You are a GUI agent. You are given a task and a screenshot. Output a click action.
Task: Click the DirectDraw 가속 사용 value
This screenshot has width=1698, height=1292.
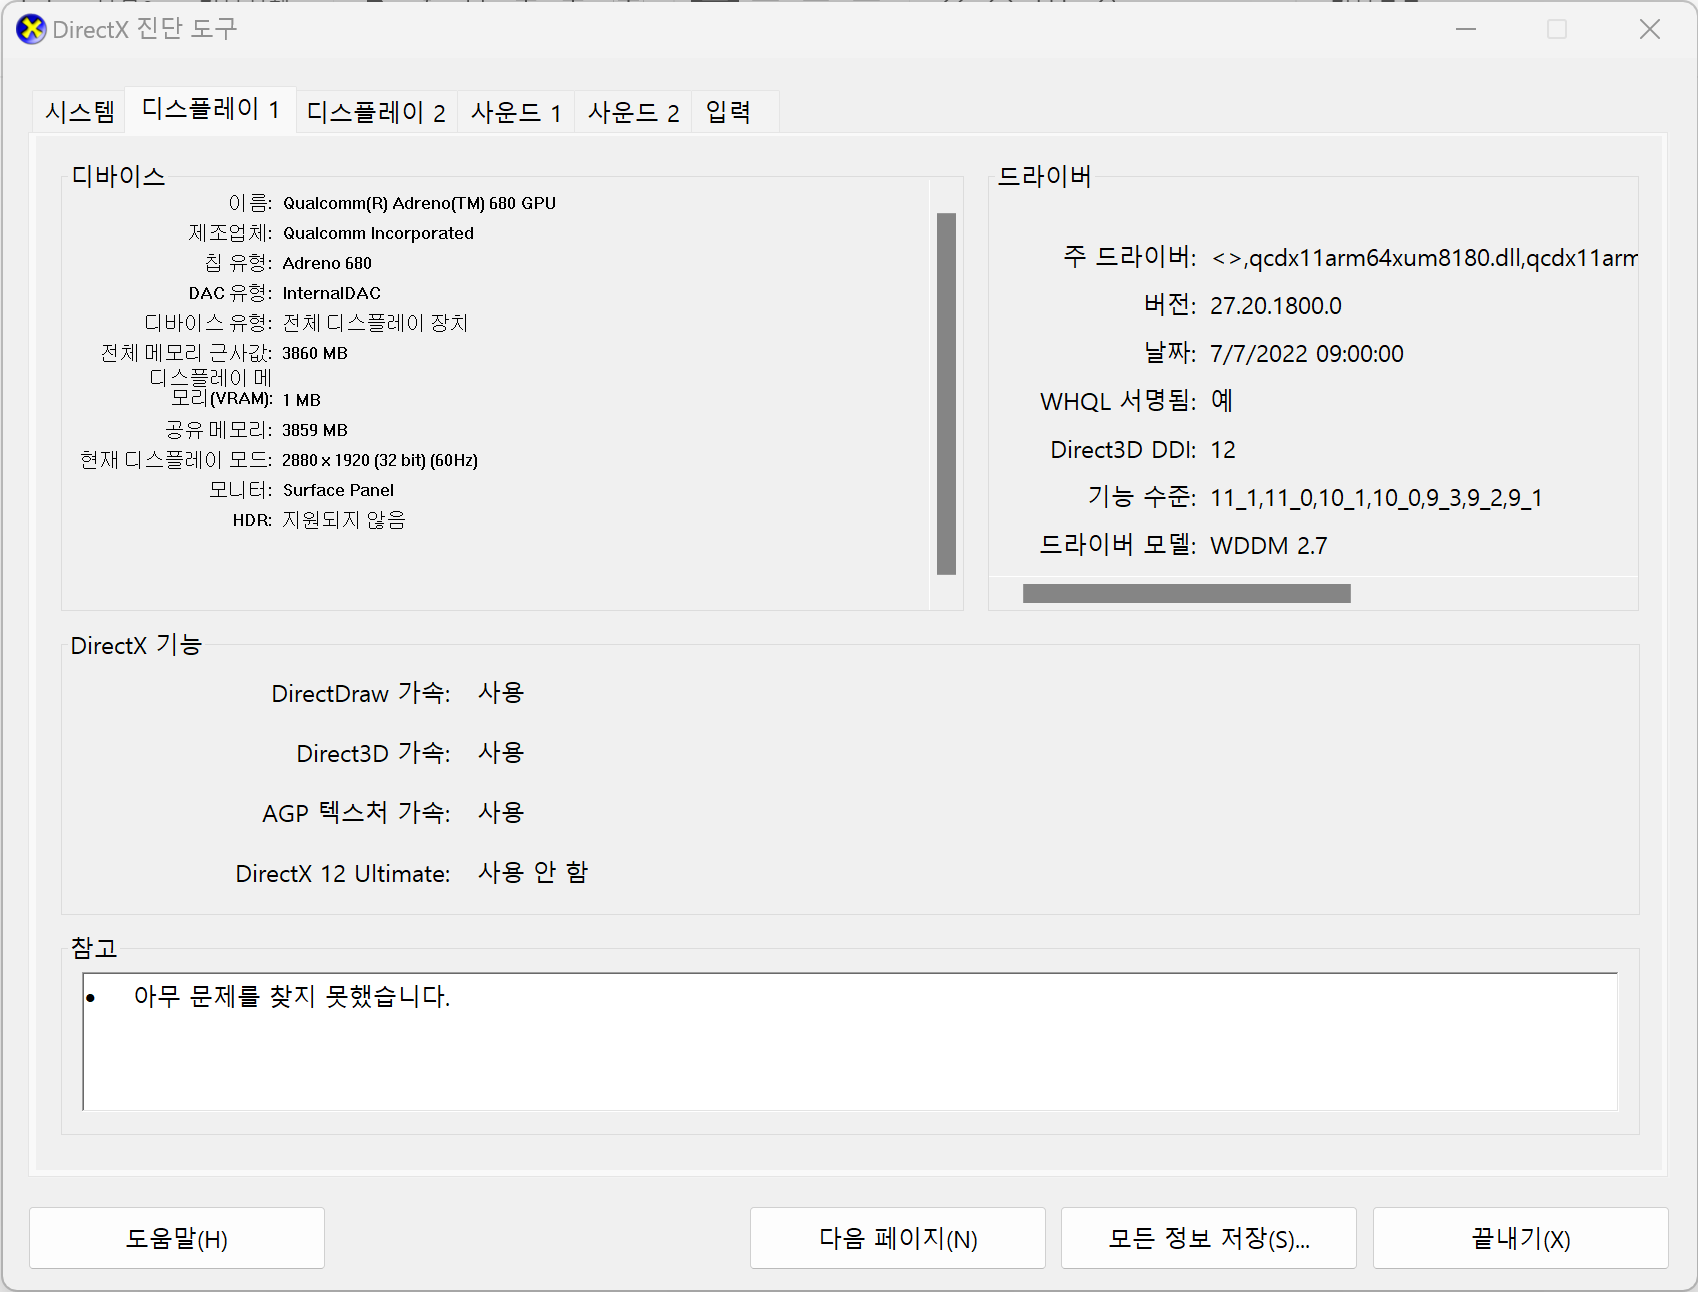(501, 693)
